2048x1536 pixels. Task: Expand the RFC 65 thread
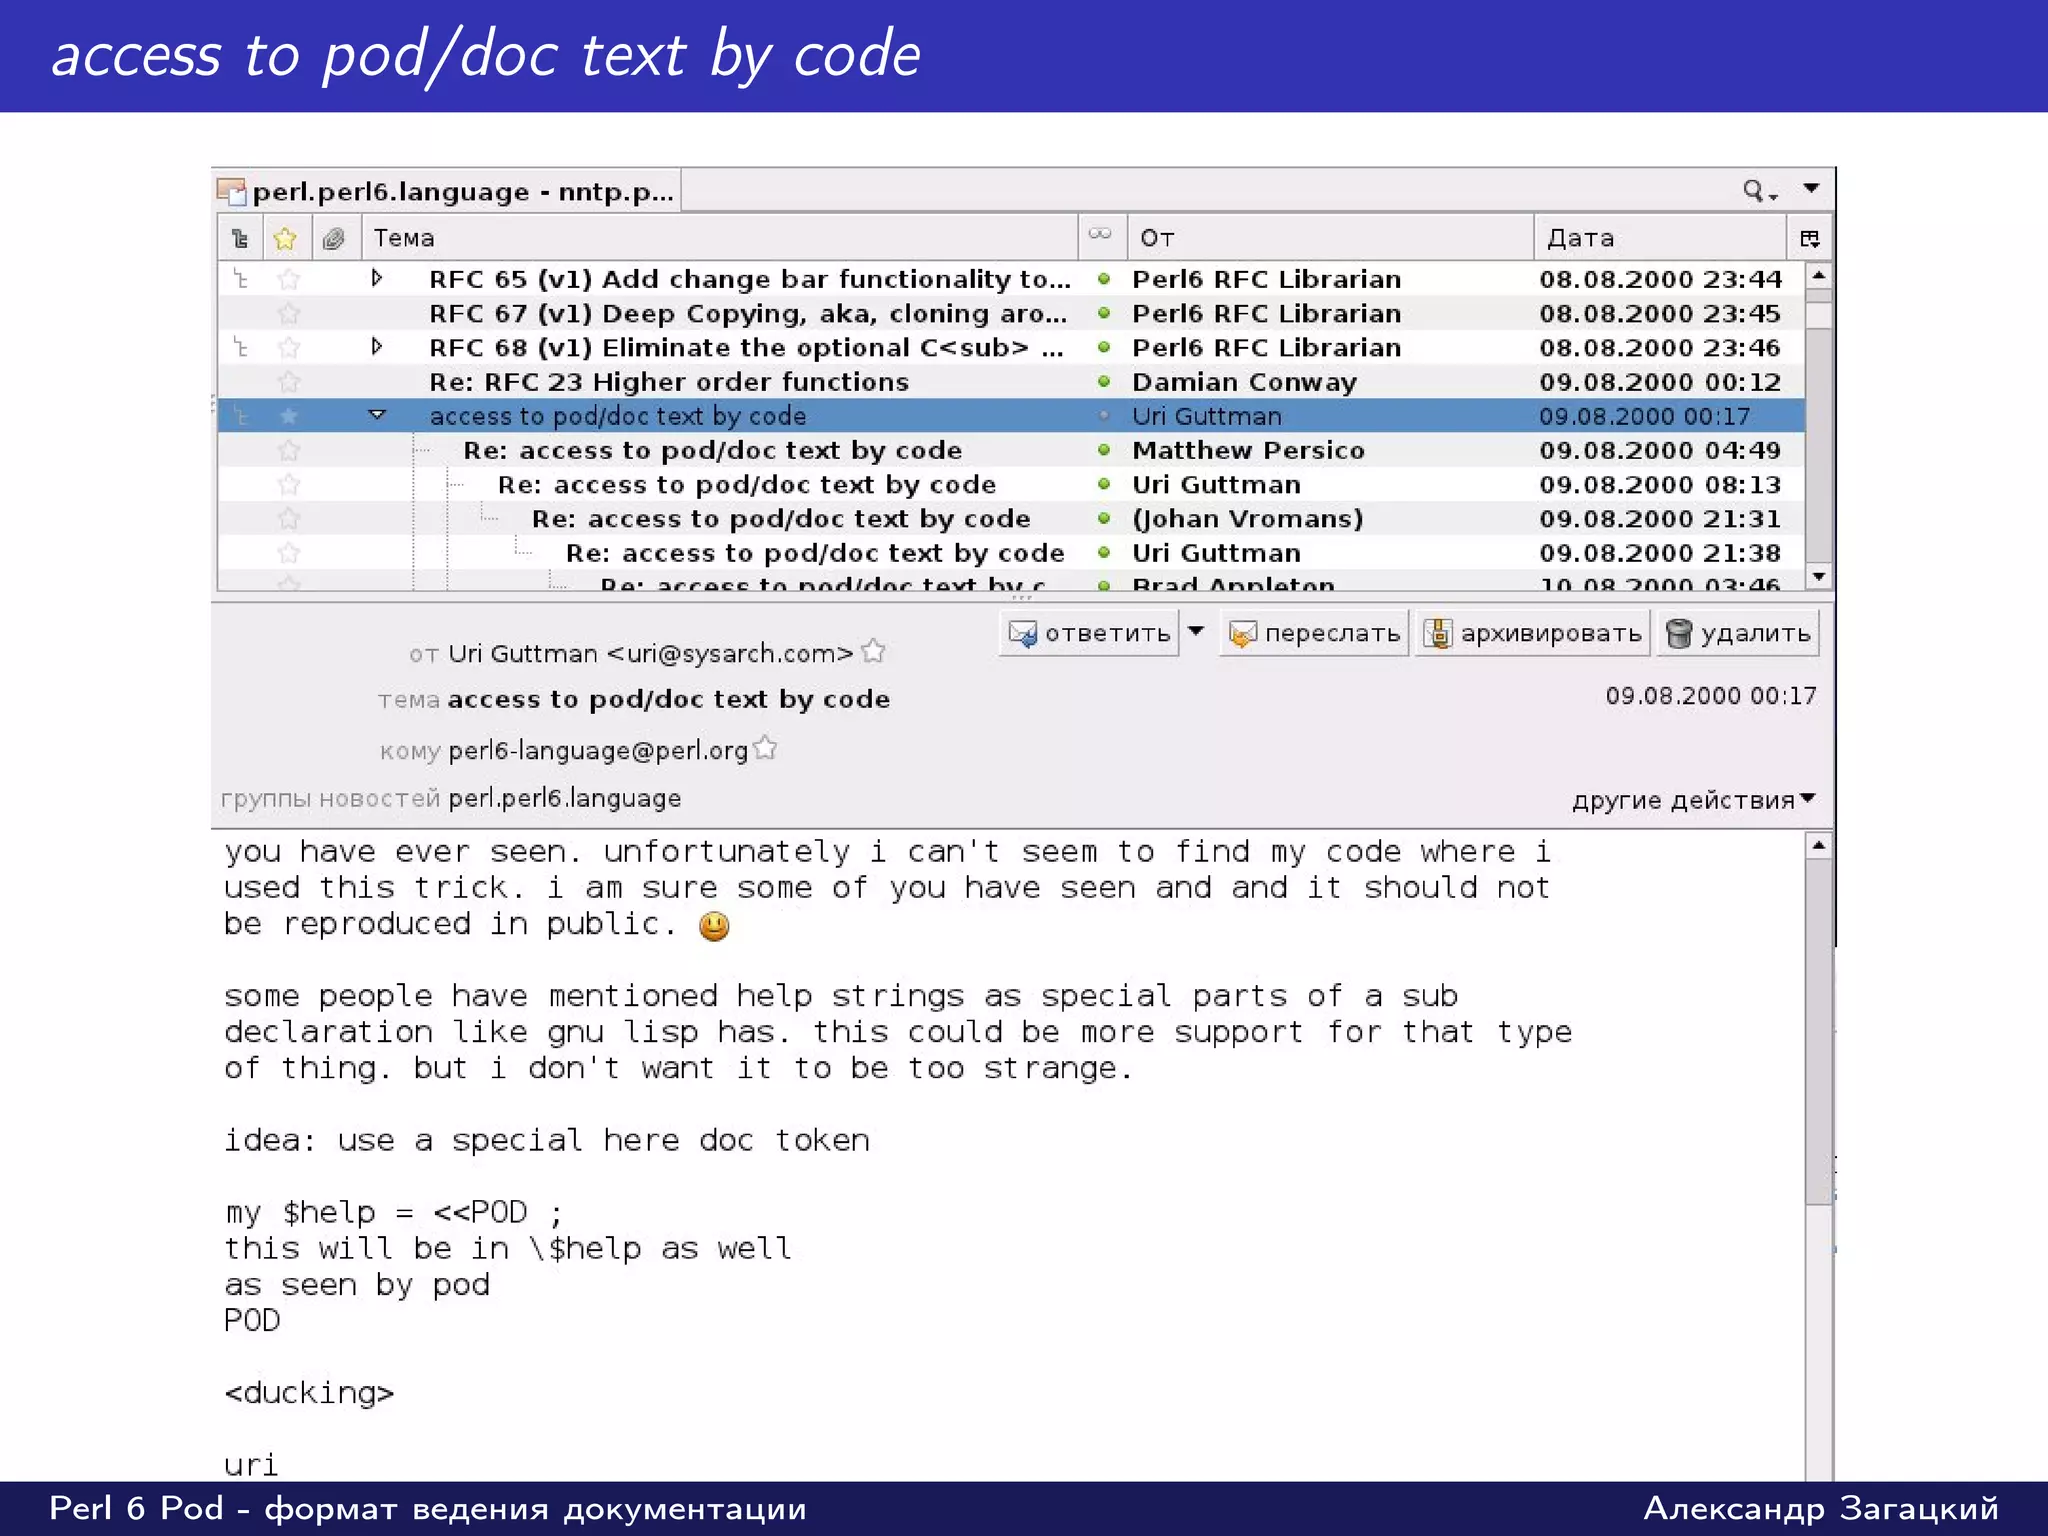click(x=377, y=278)
